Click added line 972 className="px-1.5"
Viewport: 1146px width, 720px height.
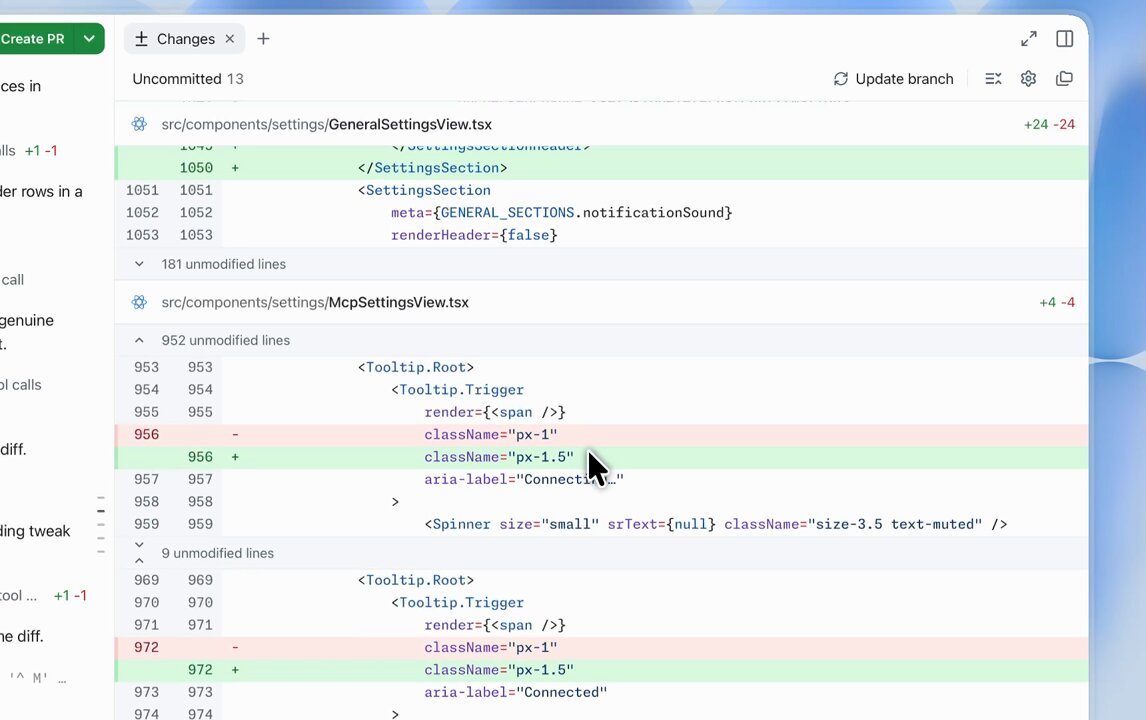click(x=601, y=670)
